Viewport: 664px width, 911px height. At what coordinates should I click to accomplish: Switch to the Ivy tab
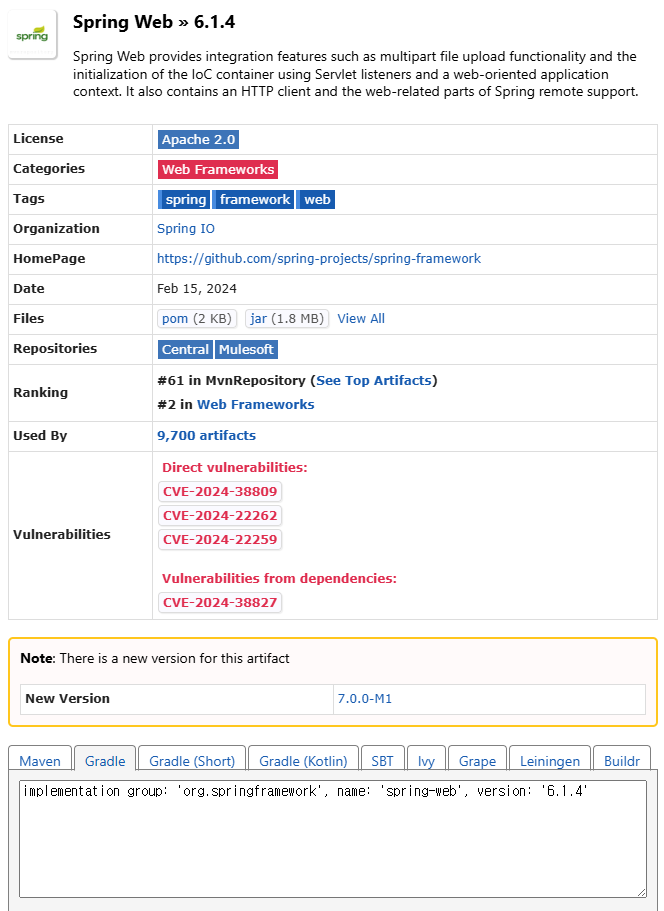click(x=426, y=761)
